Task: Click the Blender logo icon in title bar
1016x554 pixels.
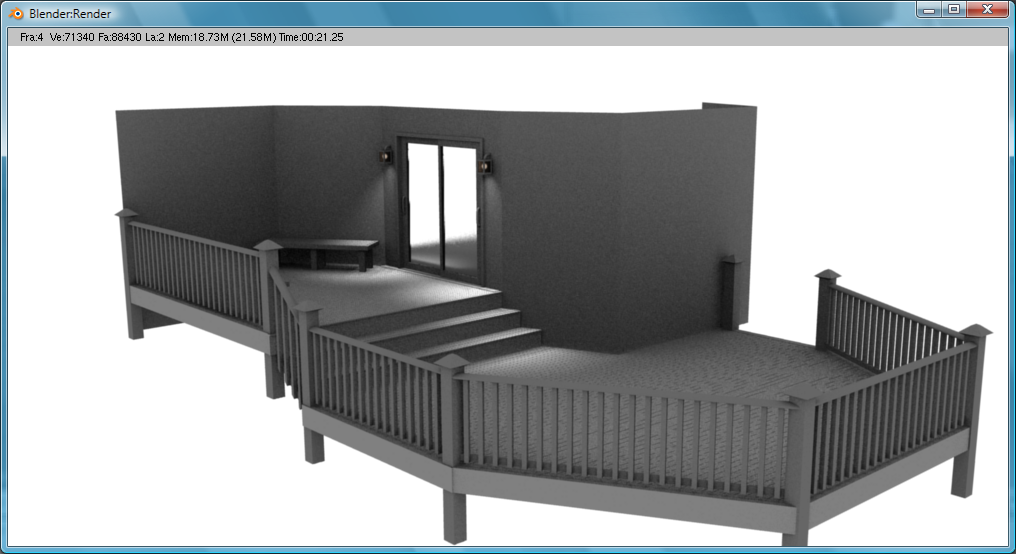Action: [x=16, y=14]
